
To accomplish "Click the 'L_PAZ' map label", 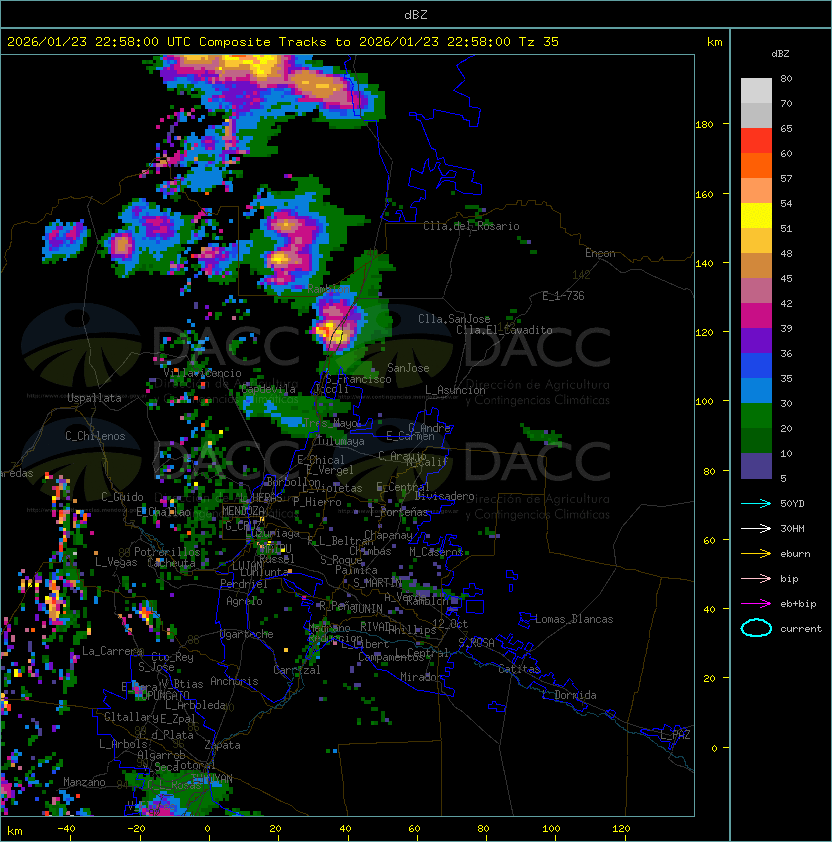I will point(675,735).
